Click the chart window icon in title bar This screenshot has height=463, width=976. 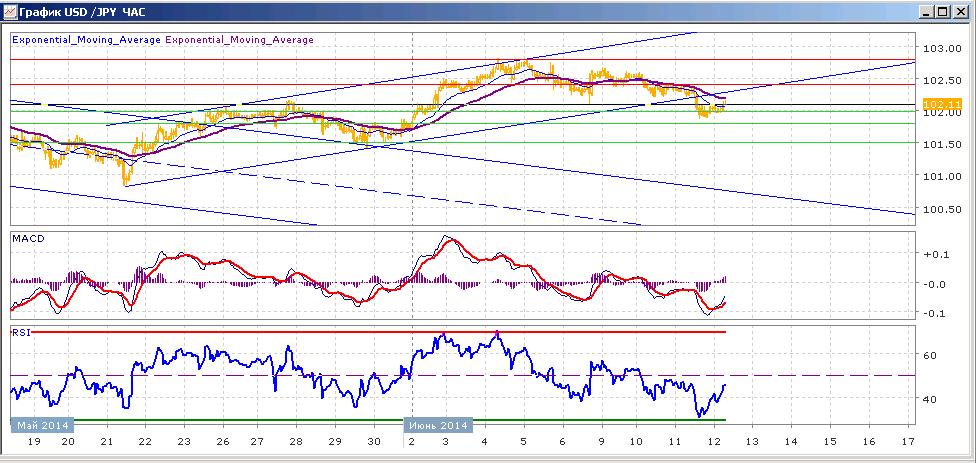(9, 12)
